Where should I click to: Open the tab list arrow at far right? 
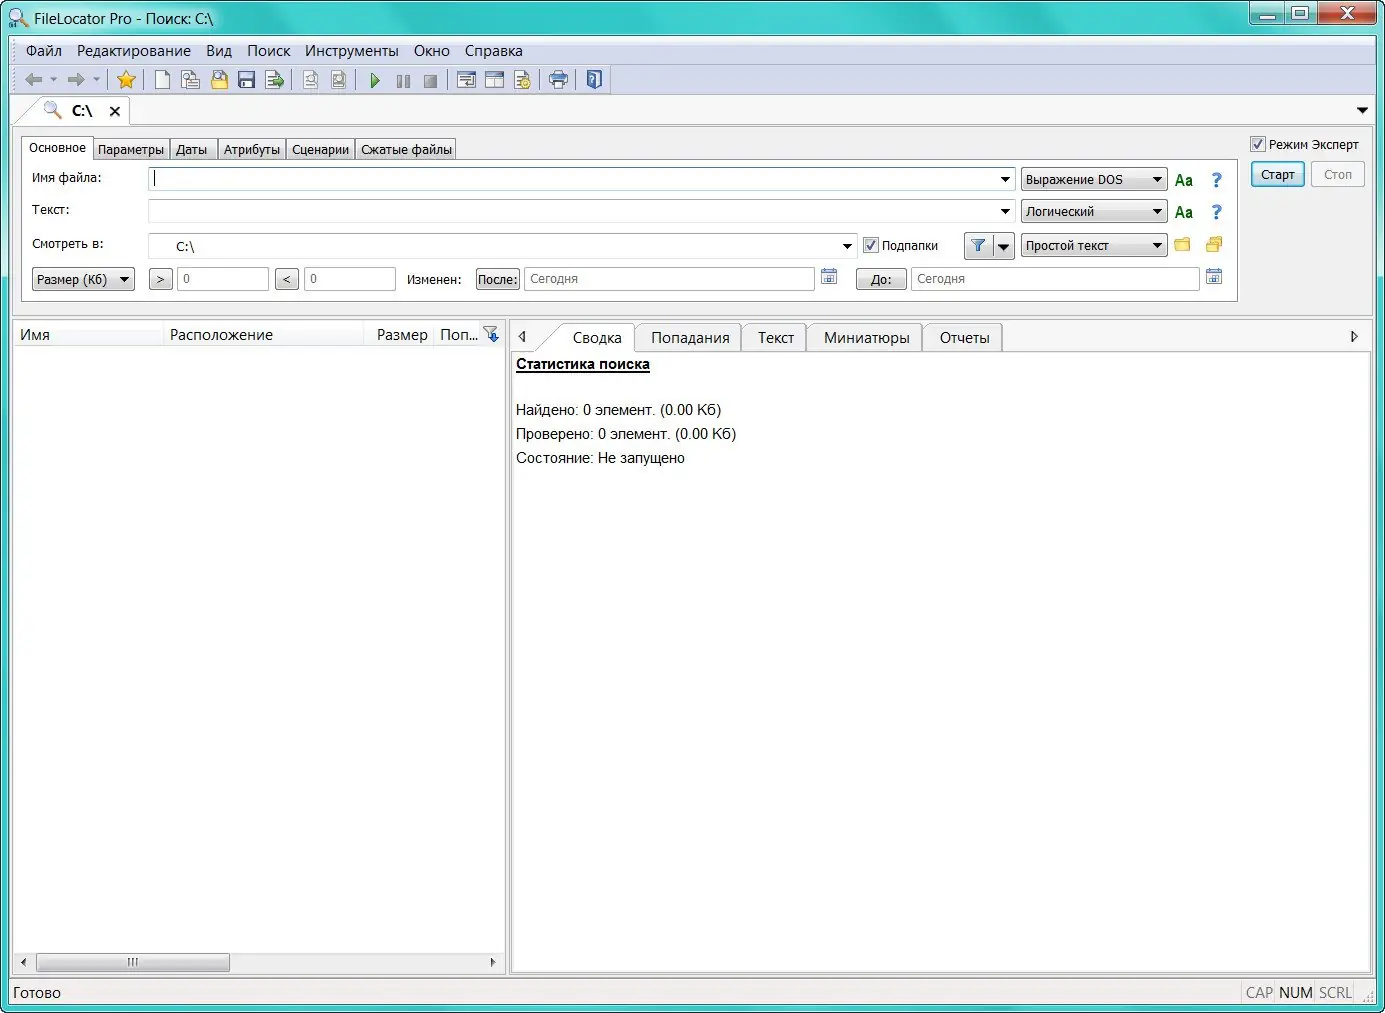[1362, 111]
